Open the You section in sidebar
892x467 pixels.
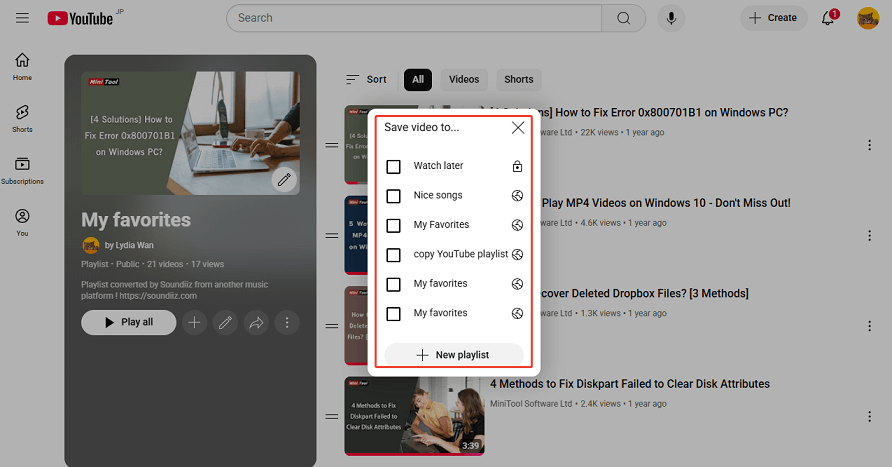coord(22,222)
